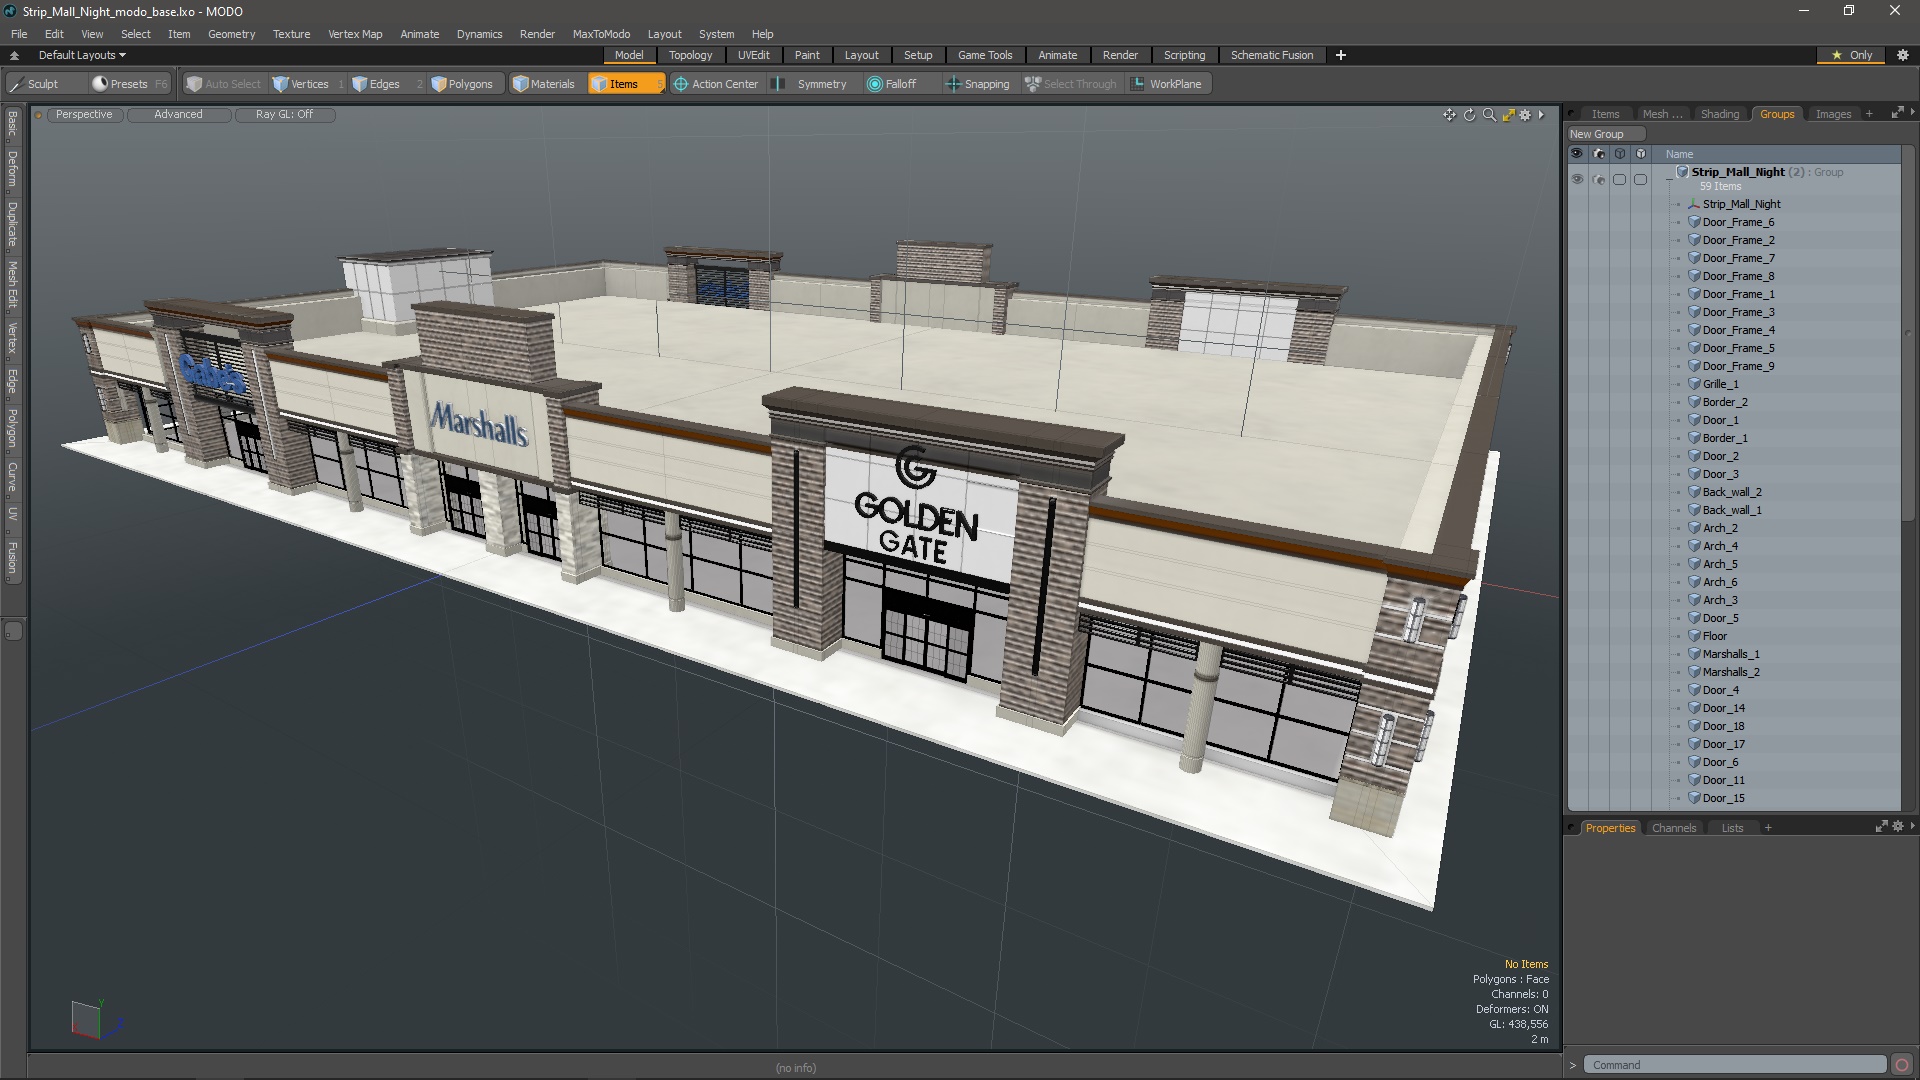Open the Geometry menu
Screen dimensions: 1920x1080
[x=231, y=34]
